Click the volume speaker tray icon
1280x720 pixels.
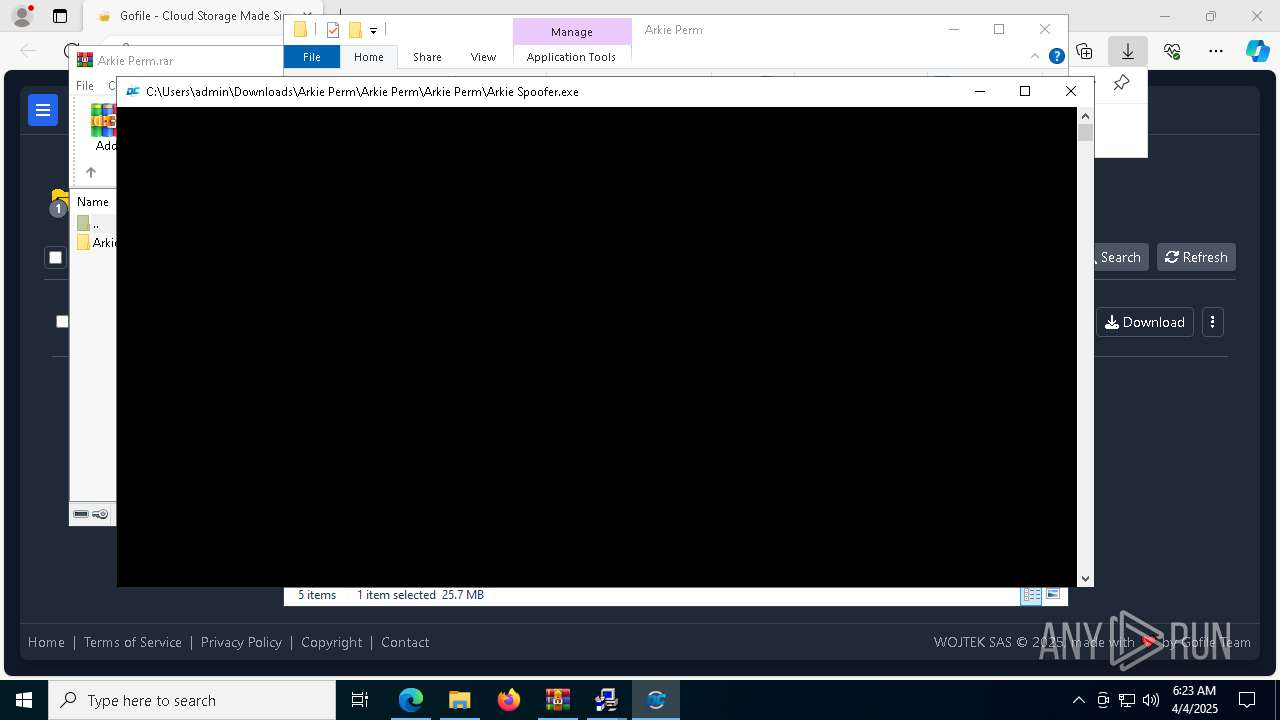tap(1151, 700)
